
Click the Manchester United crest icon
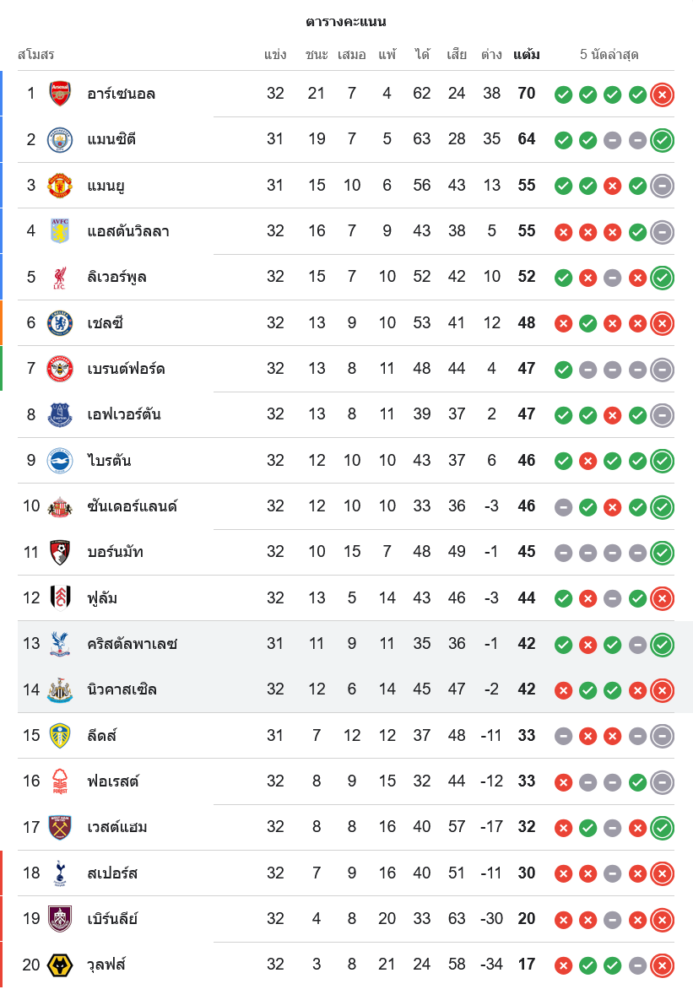60,186
